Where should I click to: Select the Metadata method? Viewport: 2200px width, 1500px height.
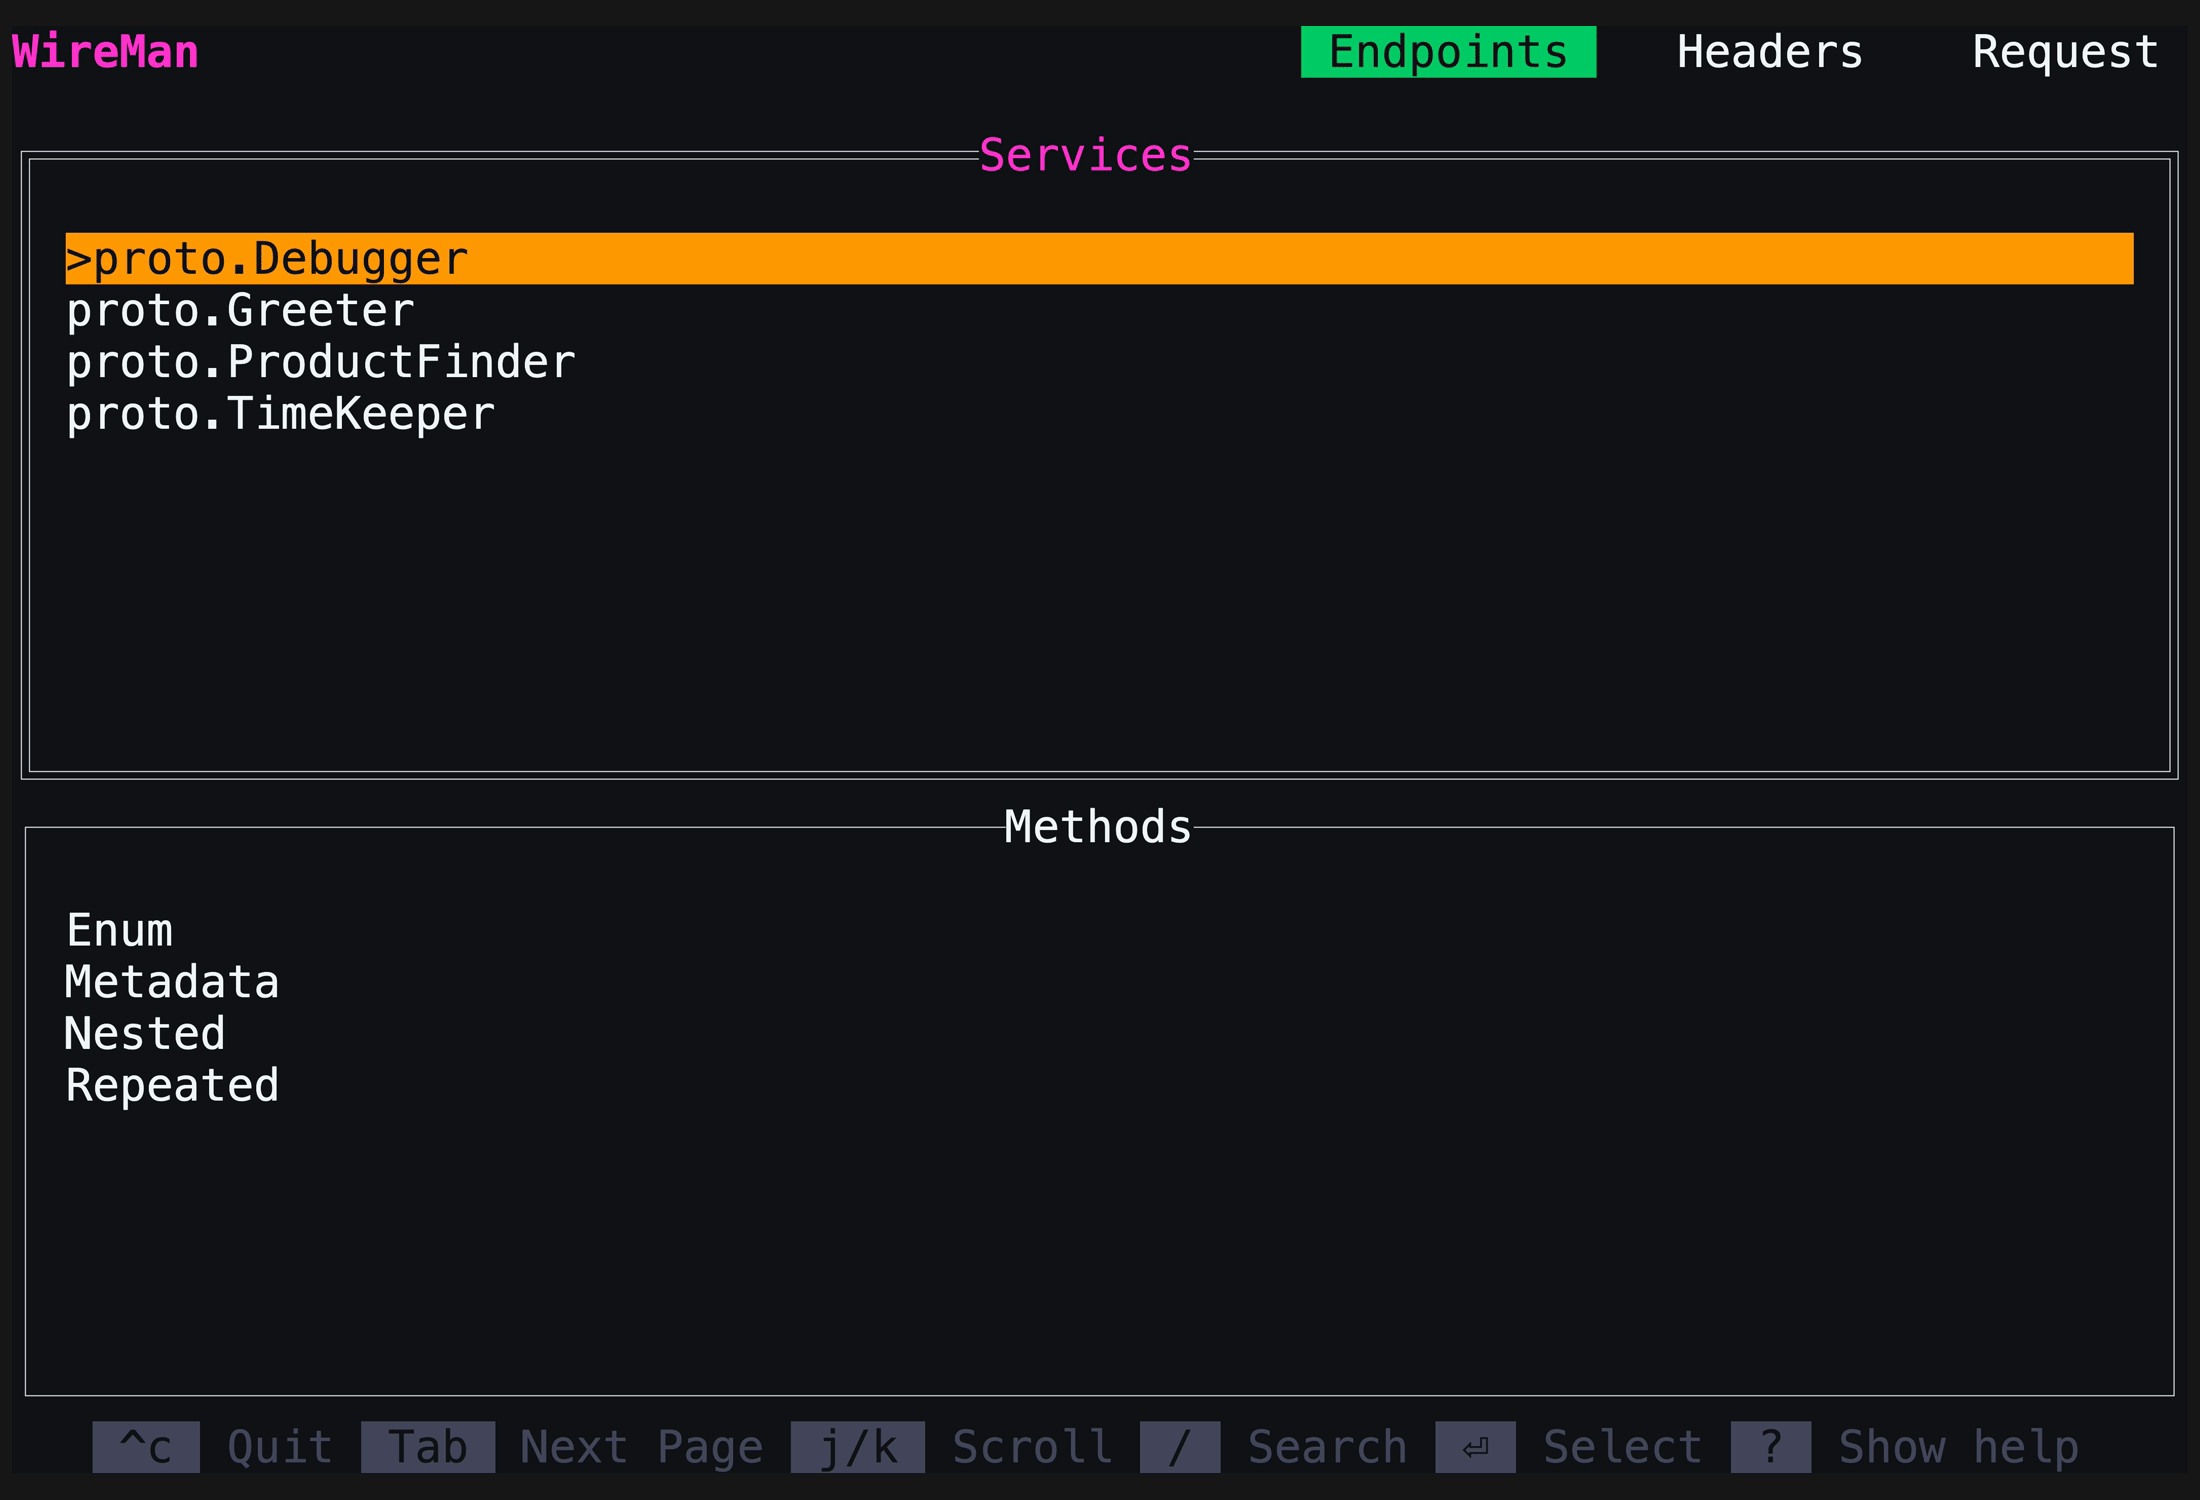[x=172, y=982]
